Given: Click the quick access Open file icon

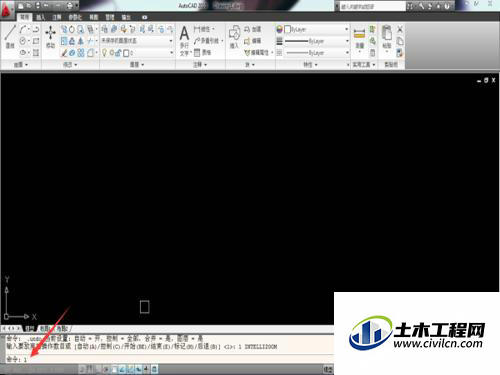Looking at the screenshot, I should (29, 6).
